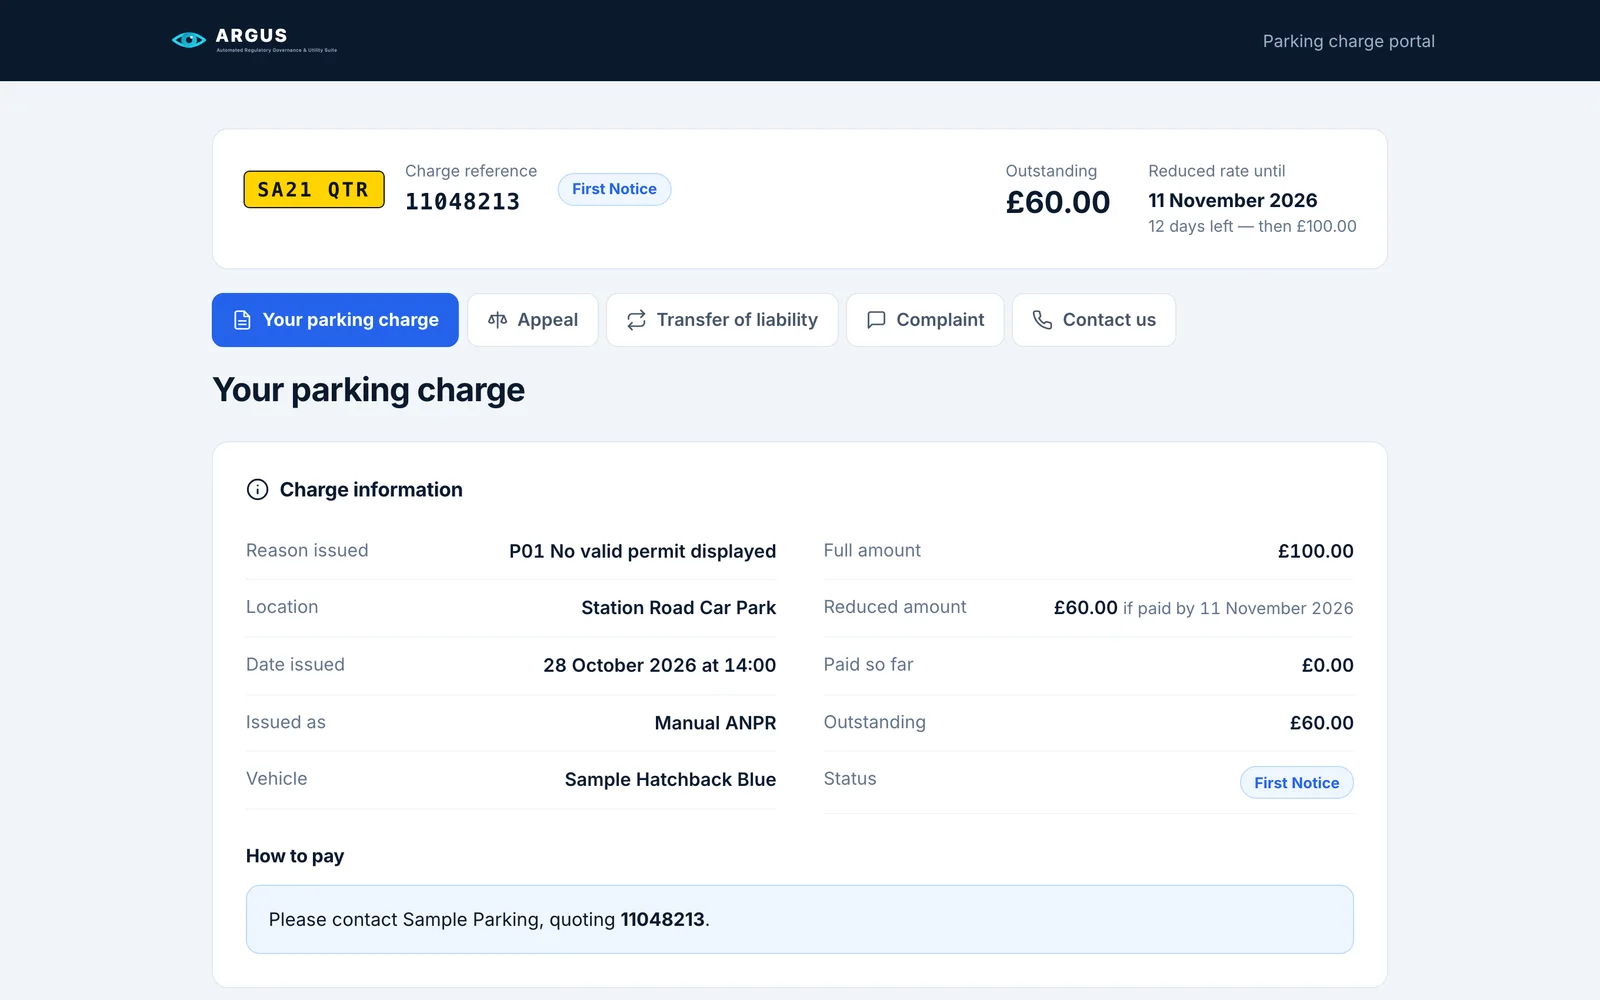This screenshot has width=1600, height=1000.
Task: Click the charge reference number 11048213 in the header card
Action: click(x=462, y=202)
